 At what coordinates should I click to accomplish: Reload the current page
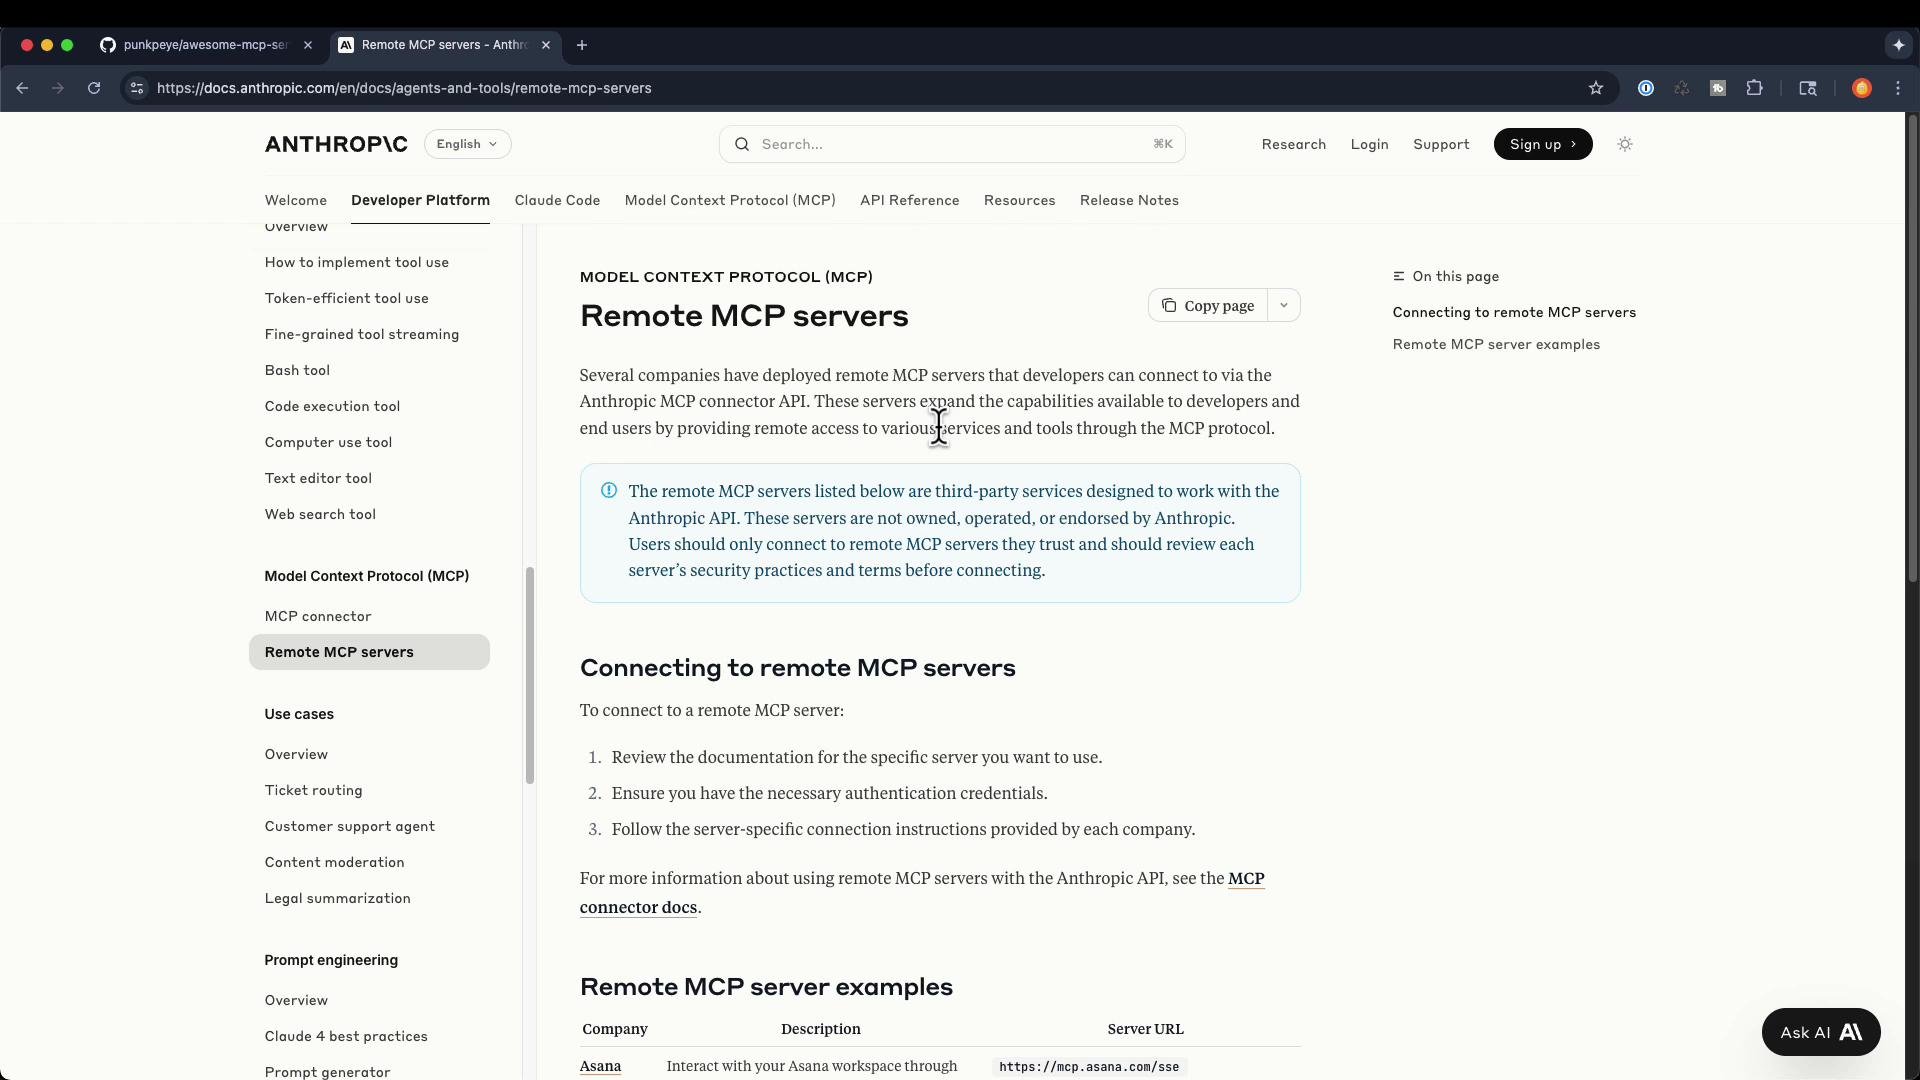coord(94,88)
